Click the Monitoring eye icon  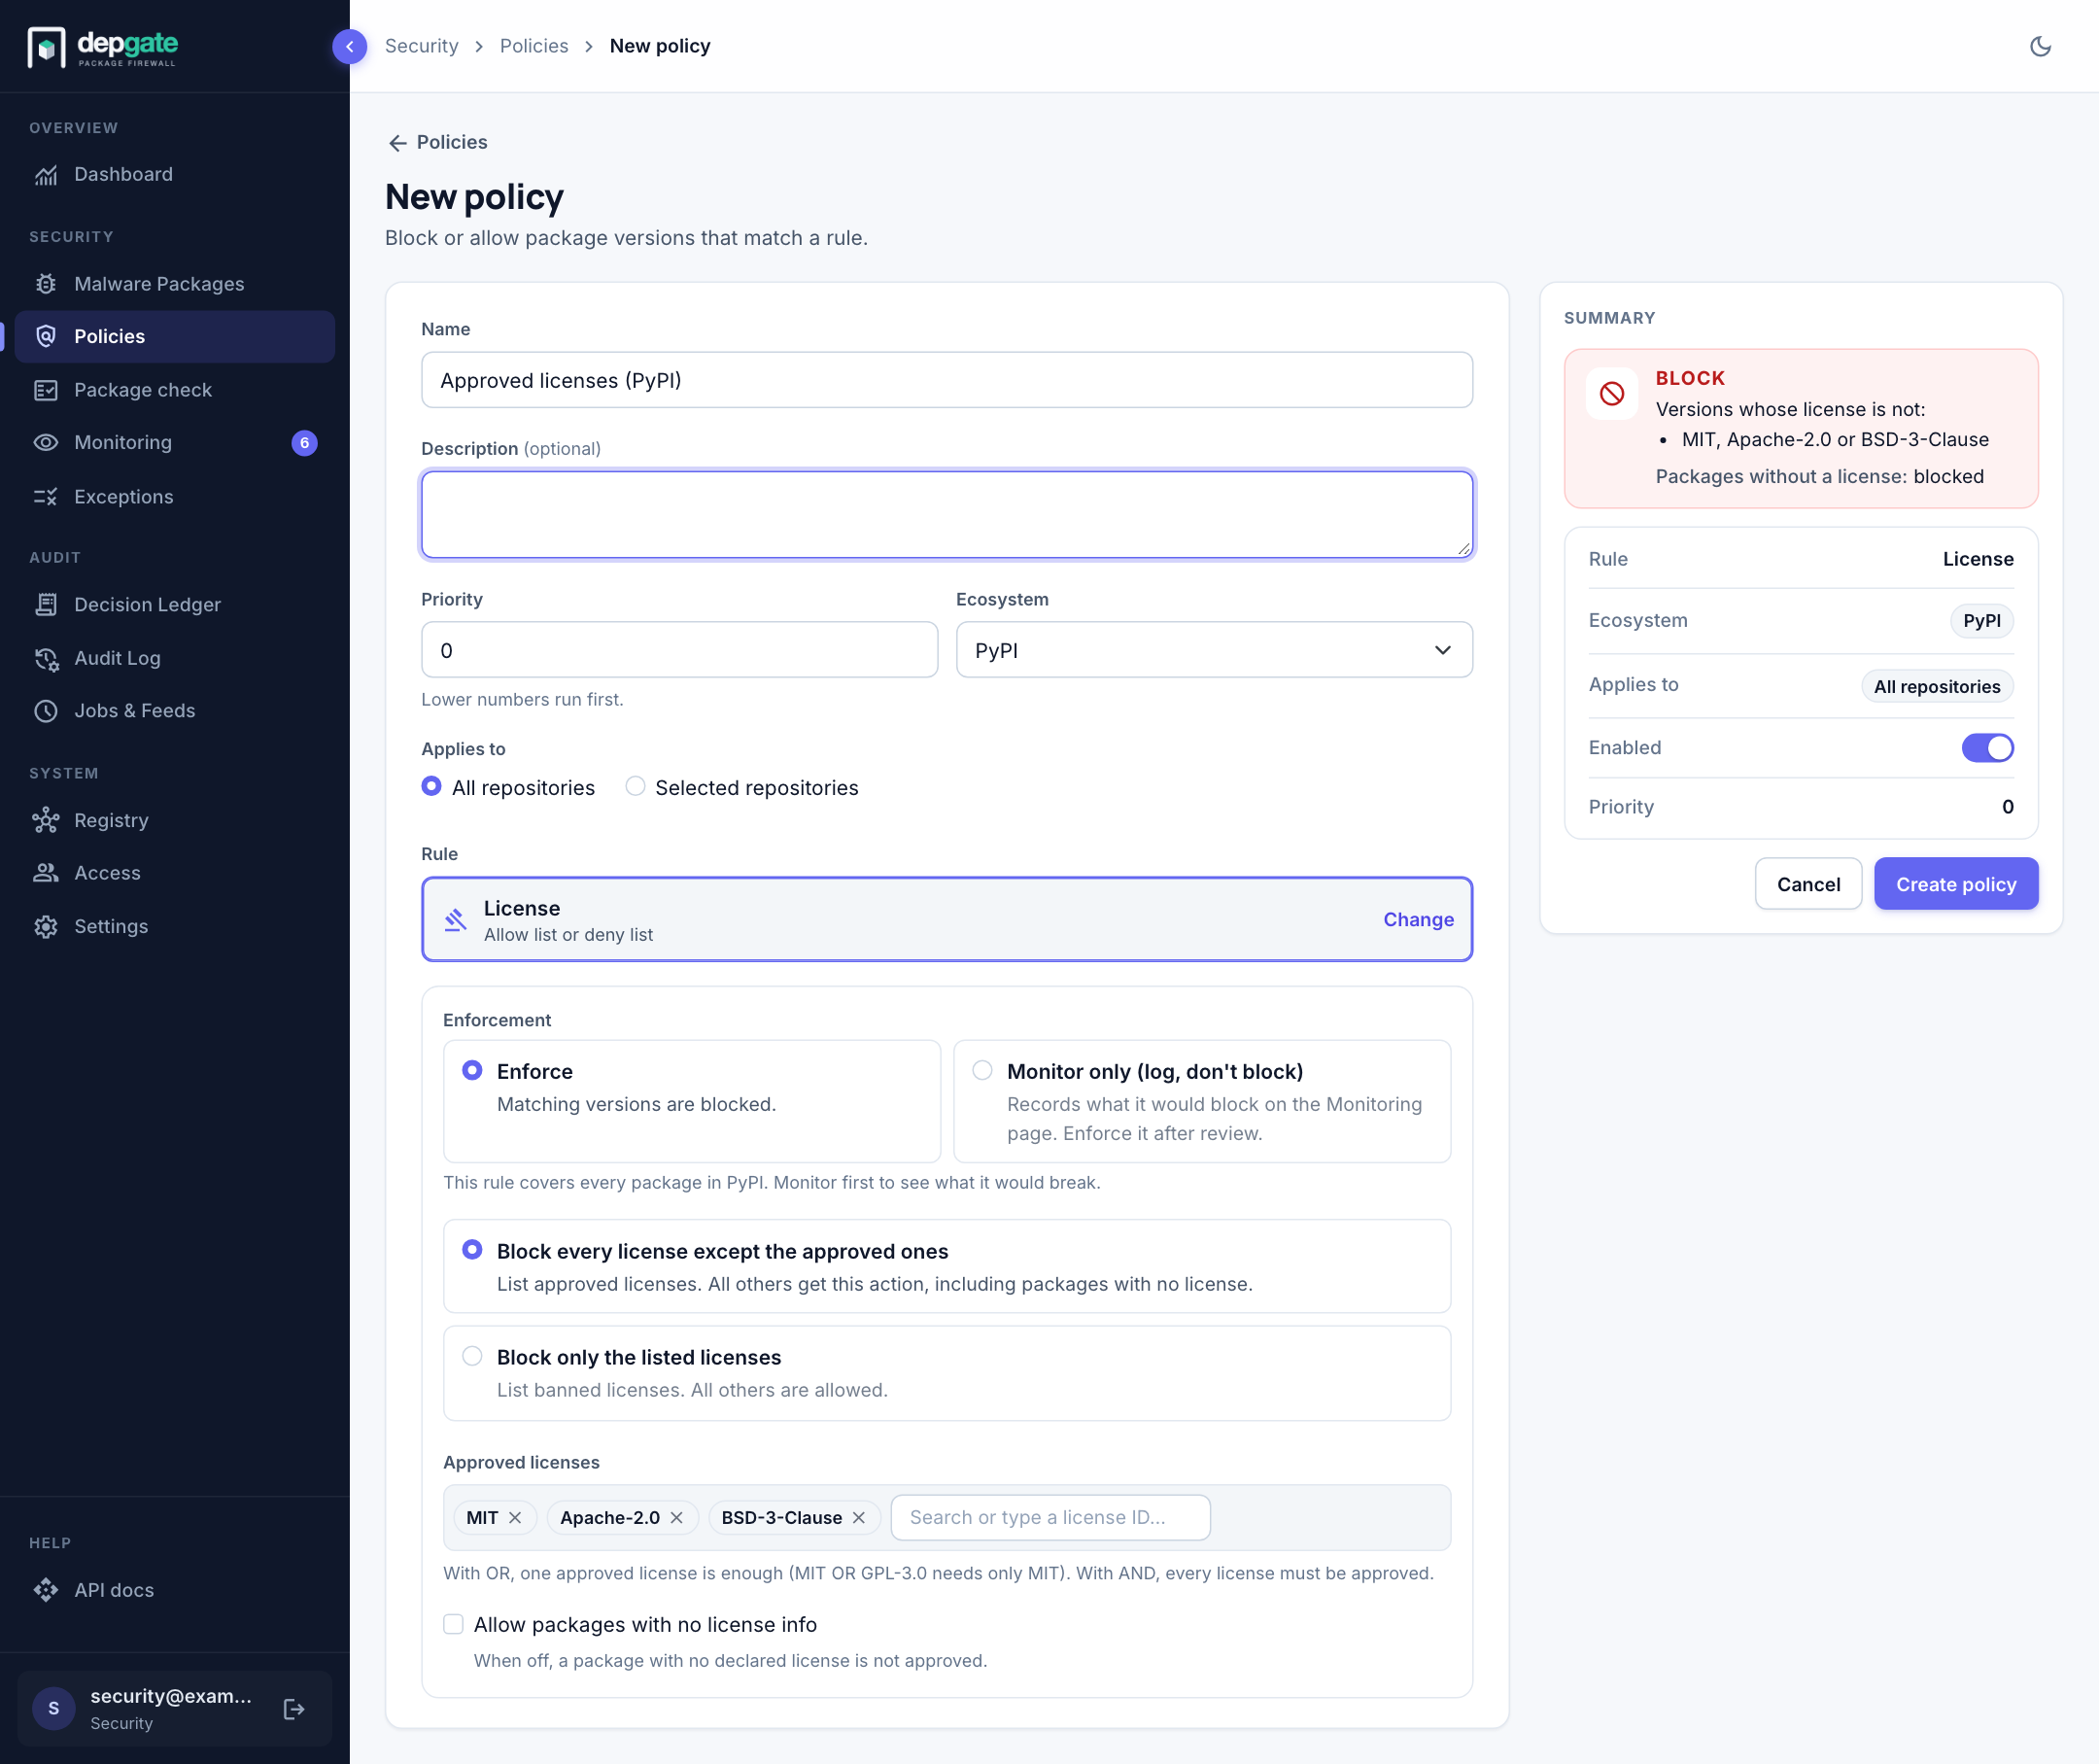[x=46, y=442]
